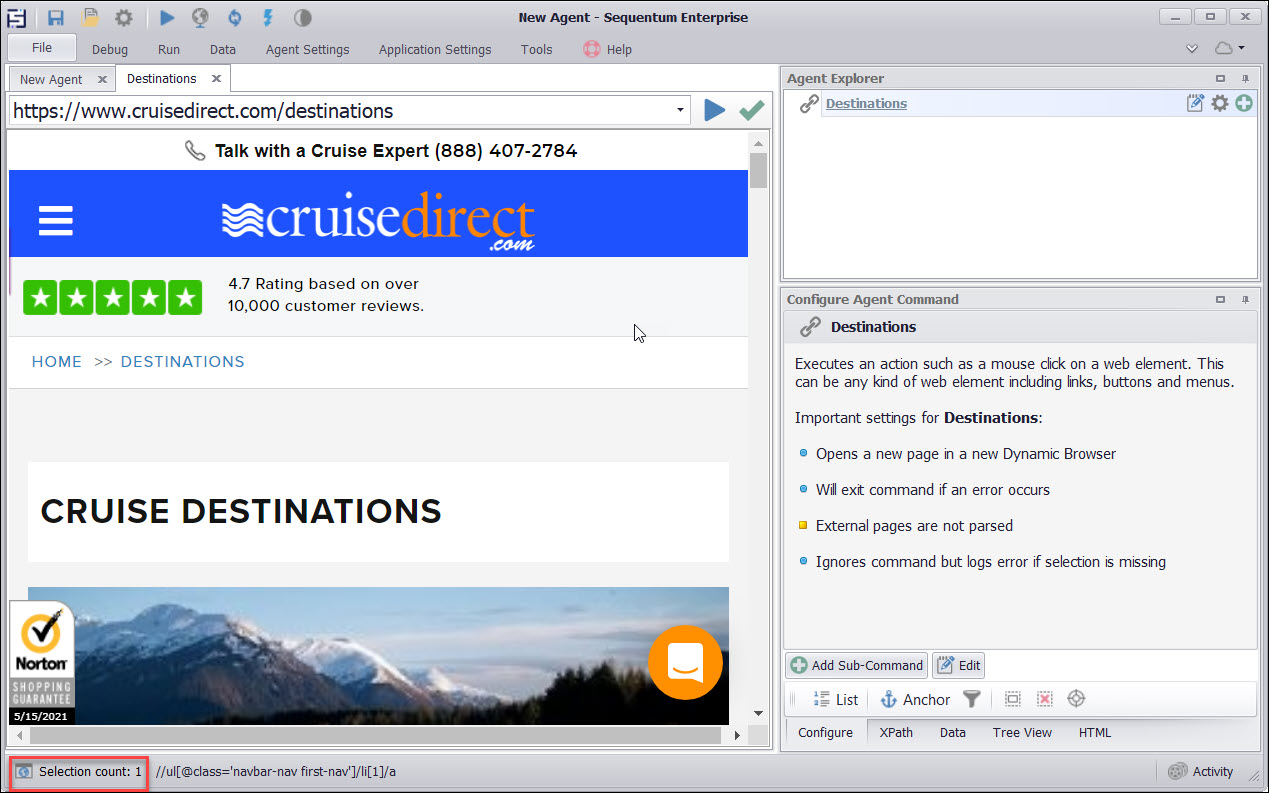
Task: Click the browser horizontal scrollbar
Action: pyautogui.click(x=370, y=735)
